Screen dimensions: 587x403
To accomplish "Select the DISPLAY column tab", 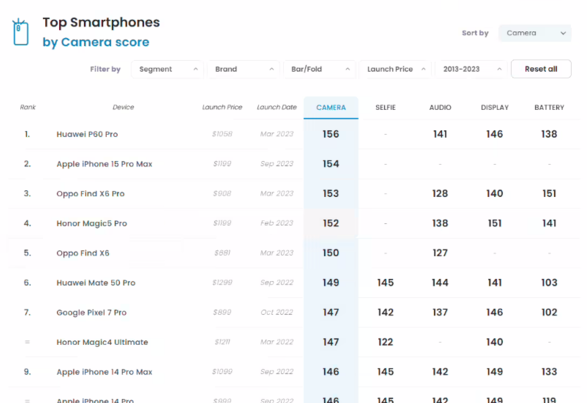I will (495, 108).
